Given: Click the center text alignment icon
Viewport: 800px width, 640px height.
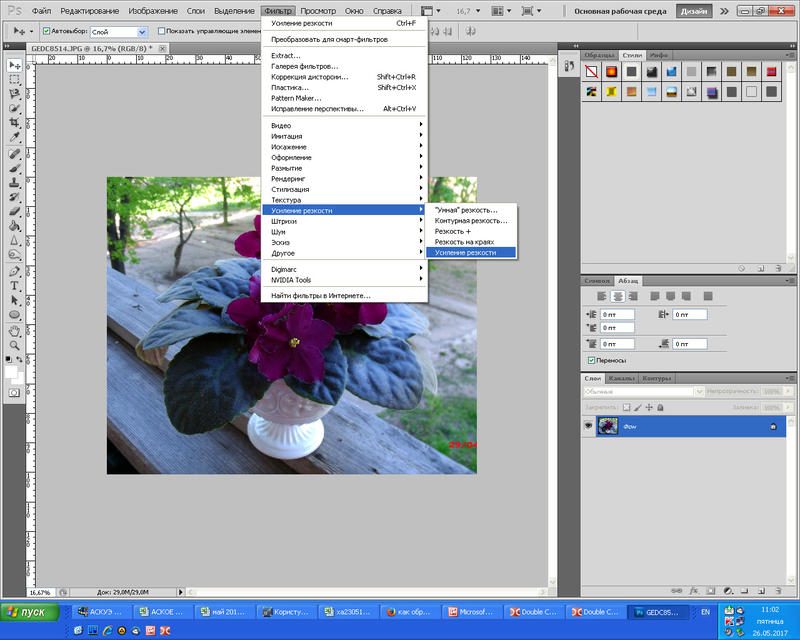Looking at the screenshot, I should point(619,296).
